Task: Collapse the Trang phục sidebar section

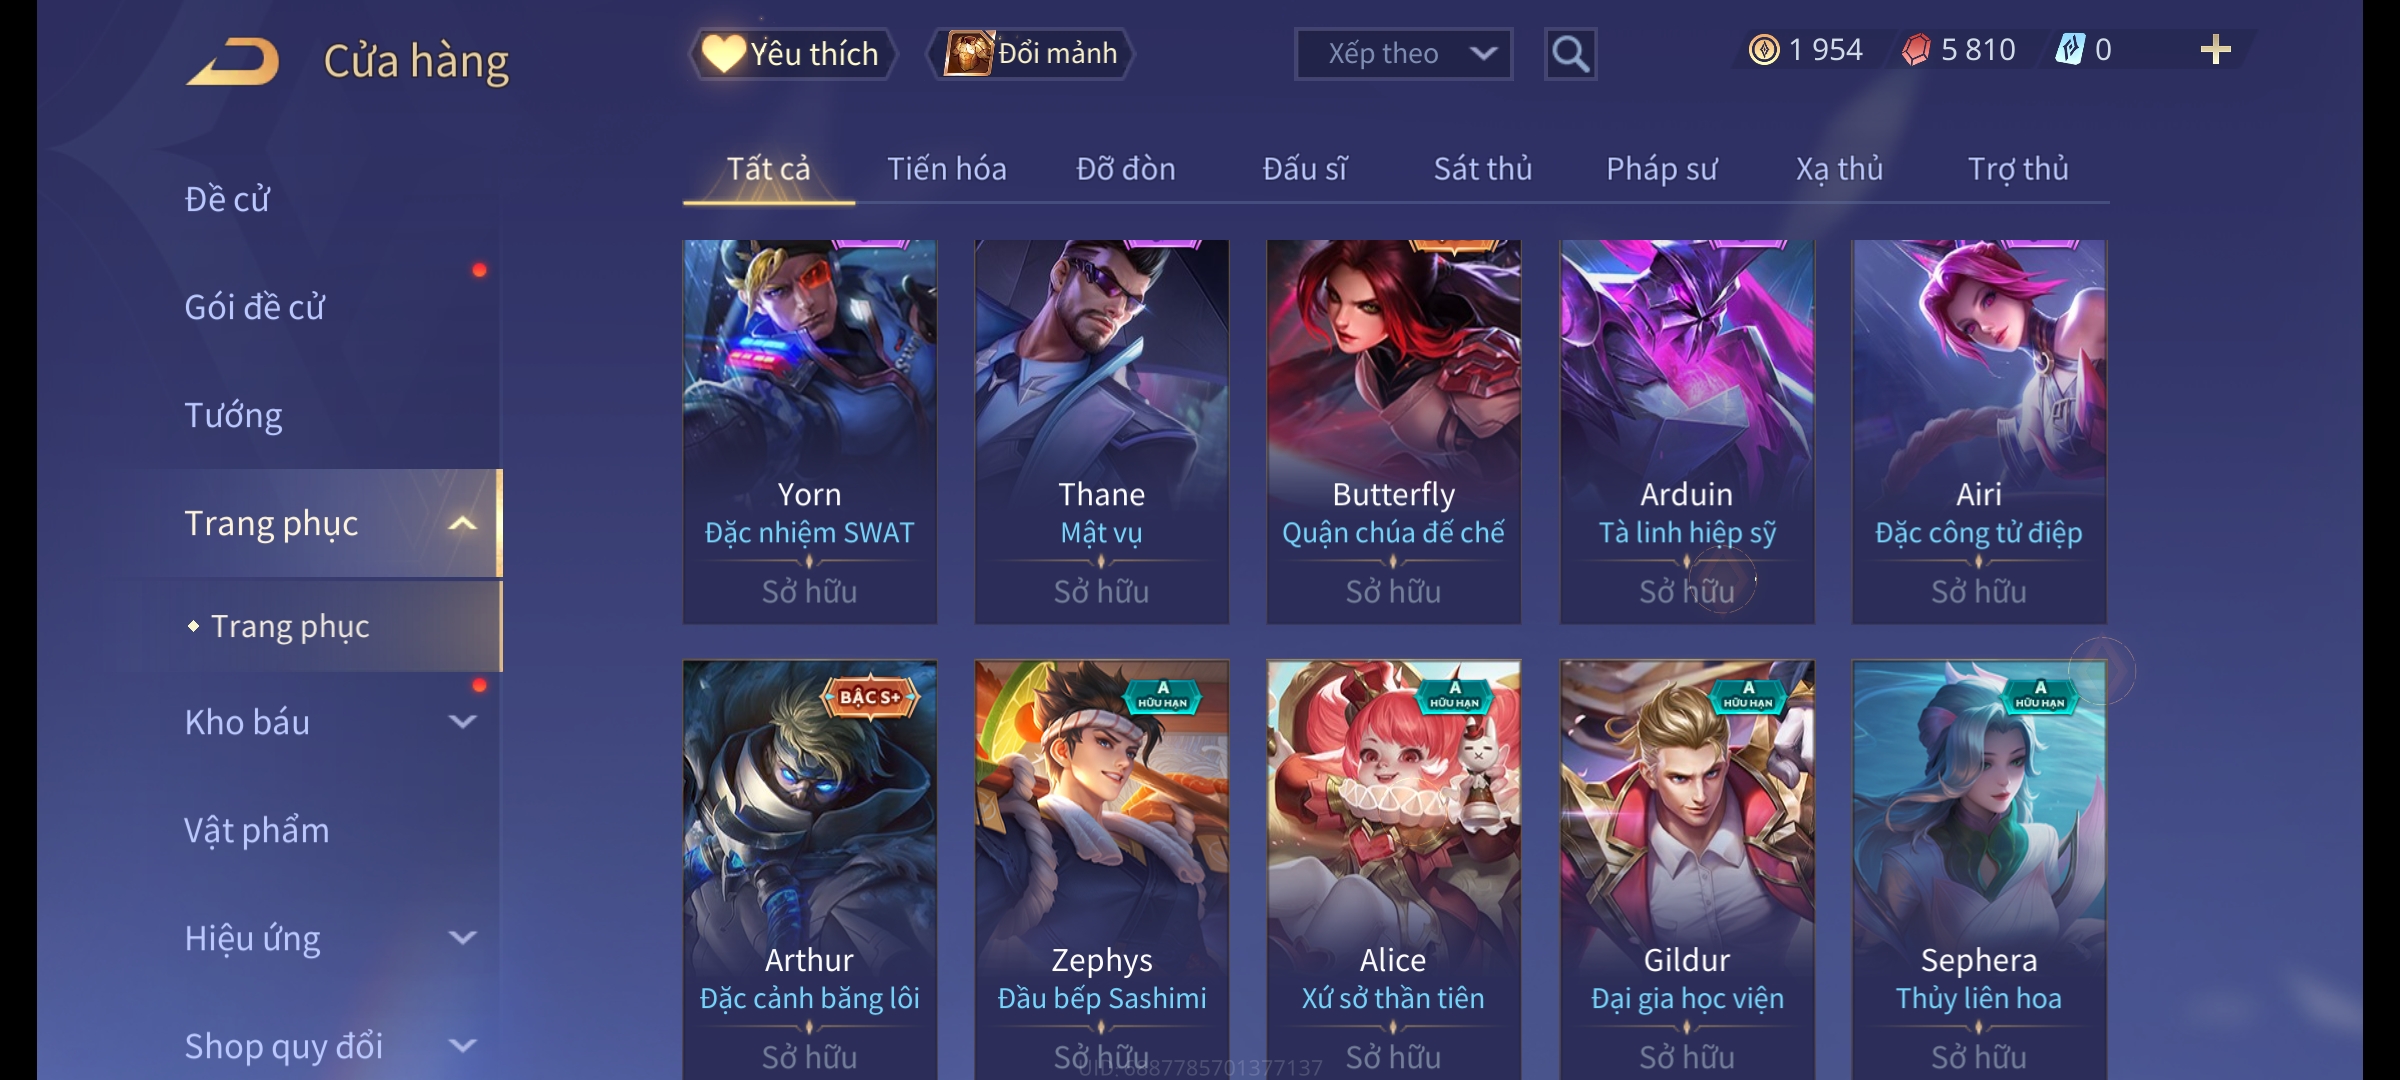Action: 462,524
